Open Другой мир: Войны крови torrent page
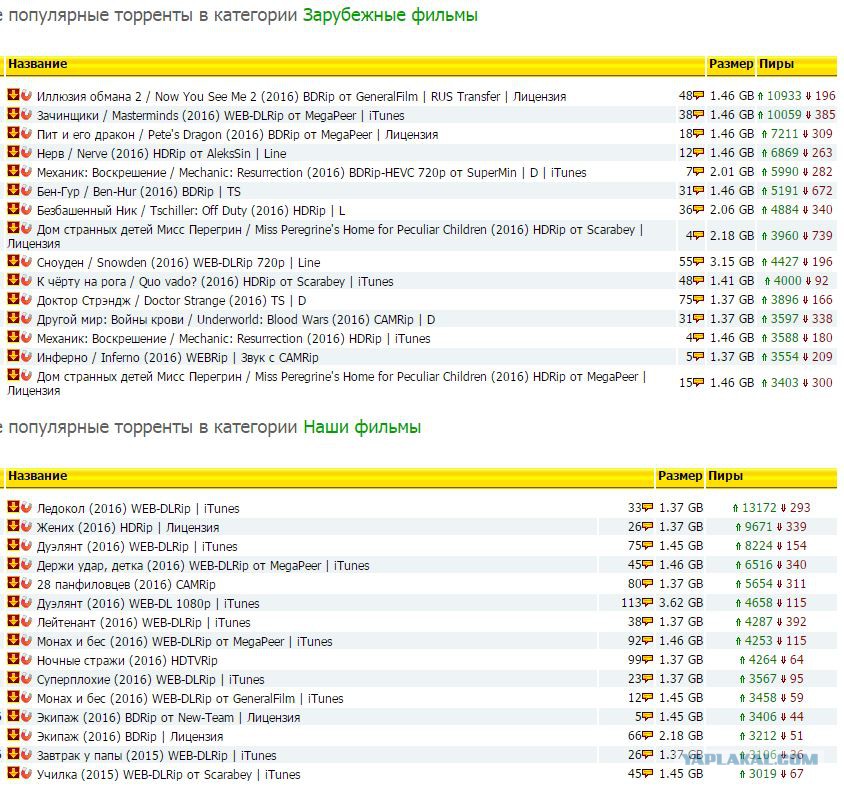Image resolution: width=844 pixels, height=789 pixels. [236, 320]
